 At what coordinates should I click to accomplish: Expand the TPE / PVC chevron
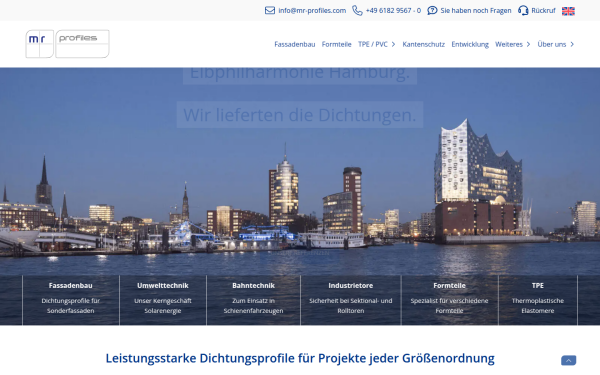coord(393,44)
